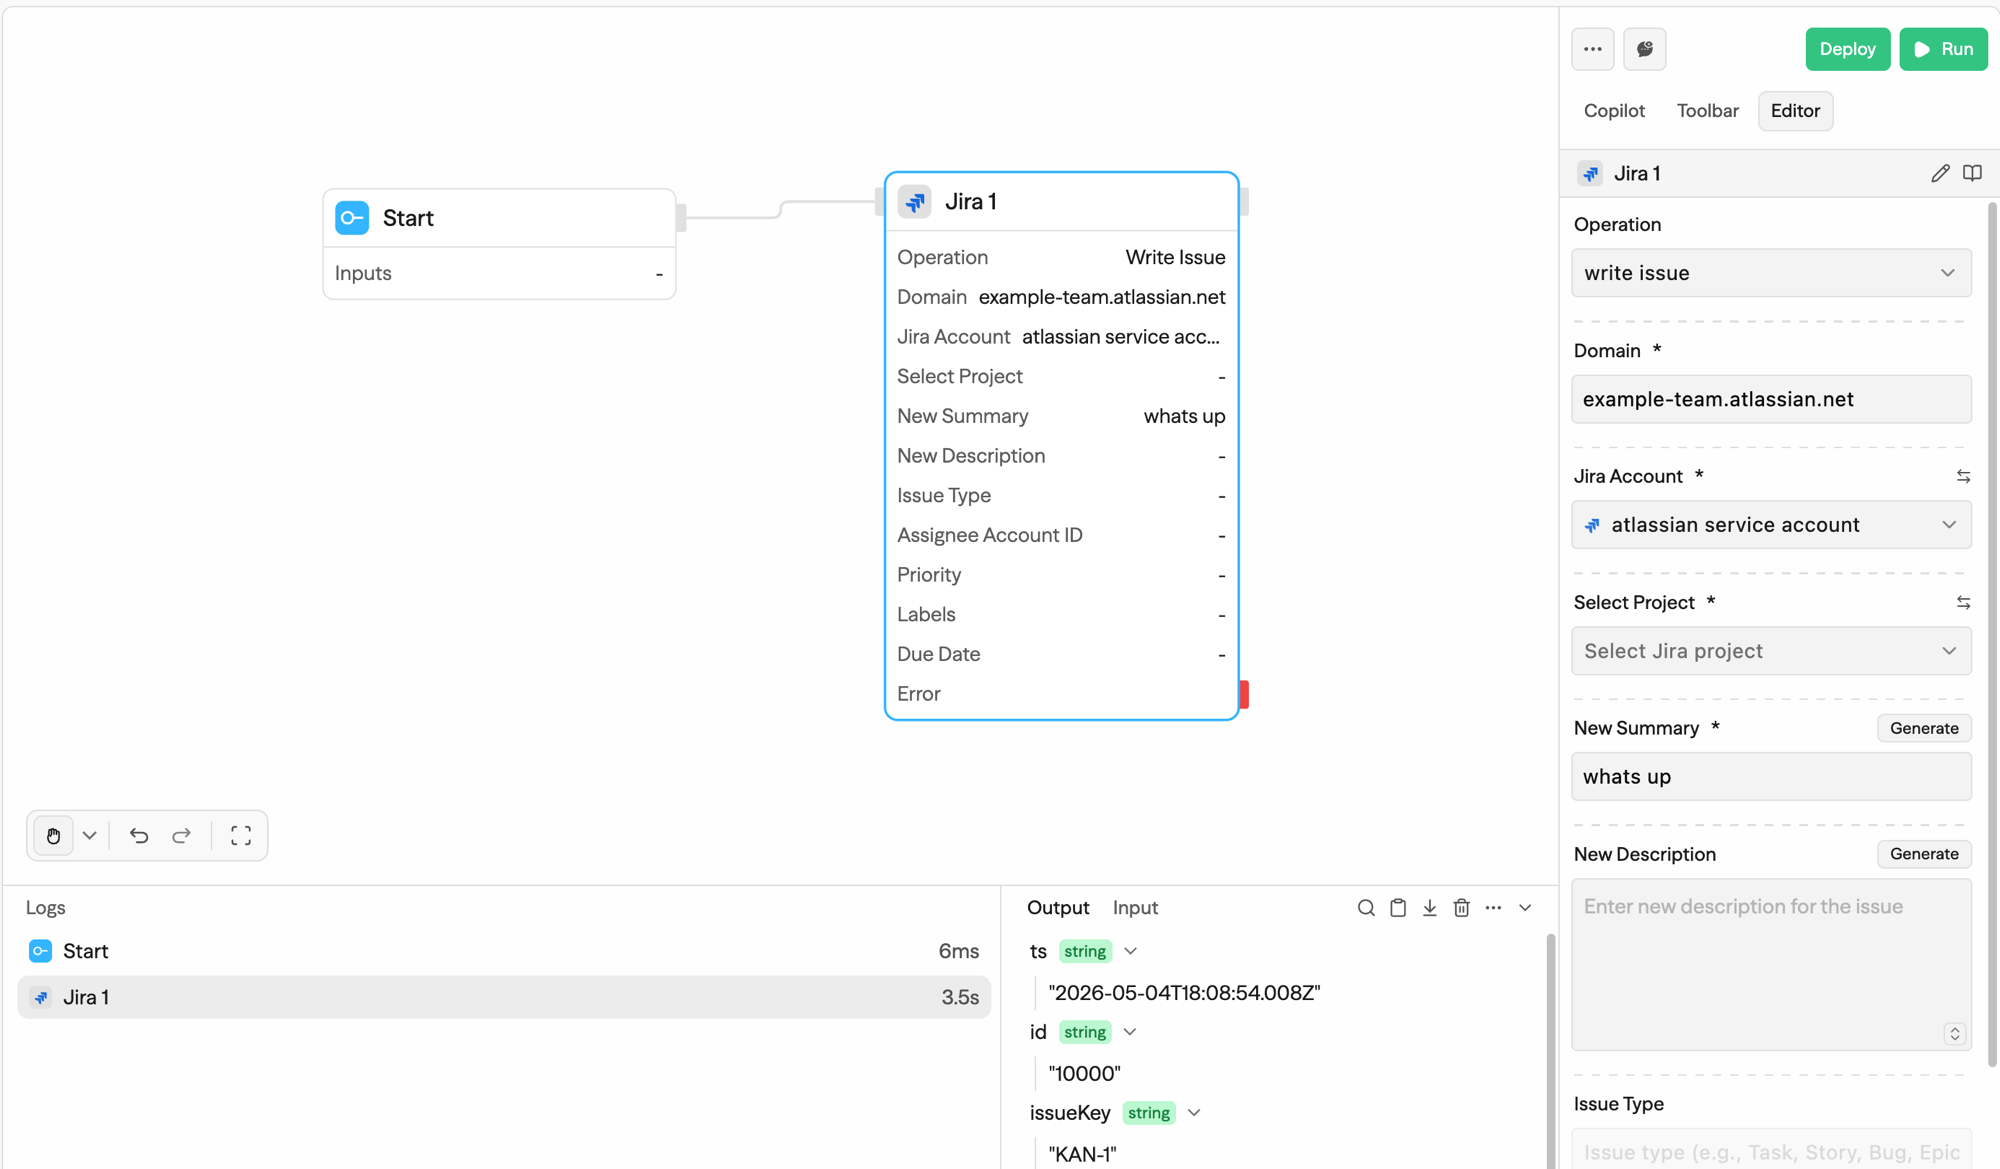This screenshot has width=2000, height=1169.
Task: Download the output log
Action: pyautogui.click(x=1430, y=908)
